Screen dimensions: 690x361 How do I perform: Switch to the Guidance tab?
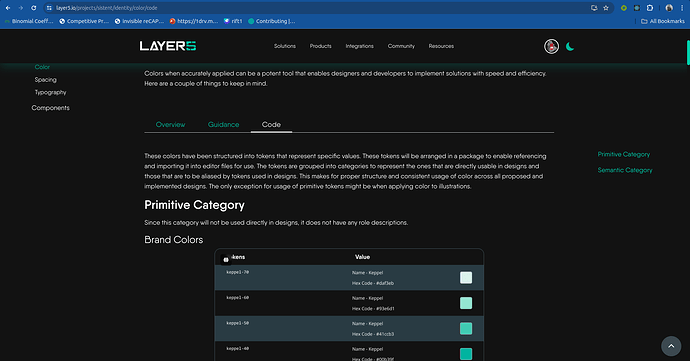(x=224, y=125)
